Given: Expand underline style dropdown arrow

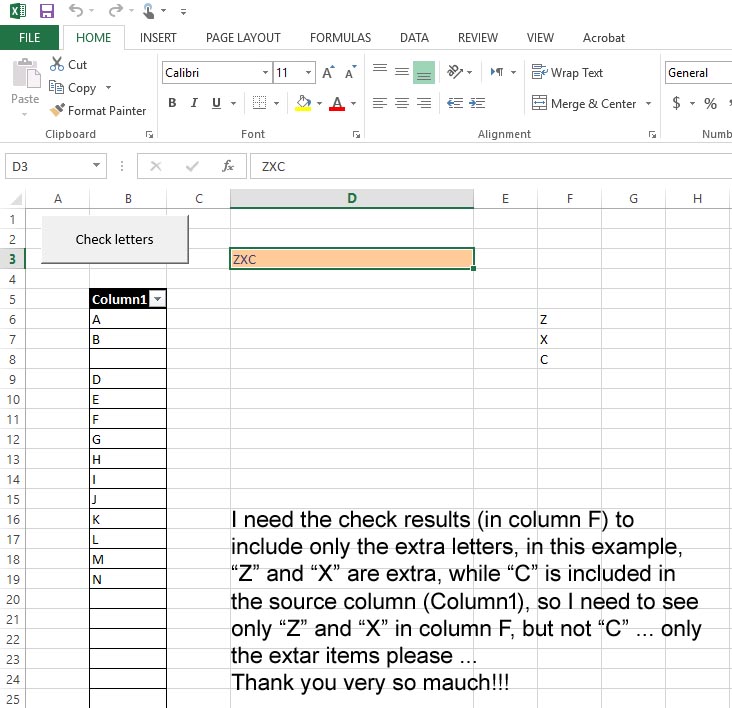Looking at the screenshot, I should click(233, 103).
